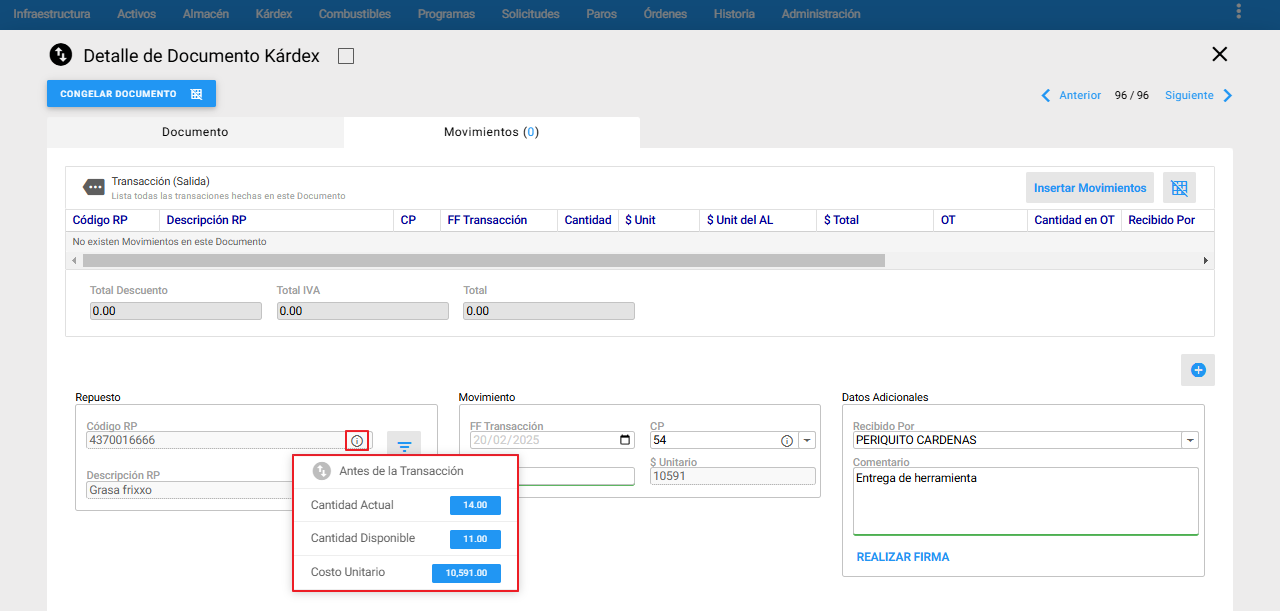Open the Órdenes menu

(x=666, y=14)
